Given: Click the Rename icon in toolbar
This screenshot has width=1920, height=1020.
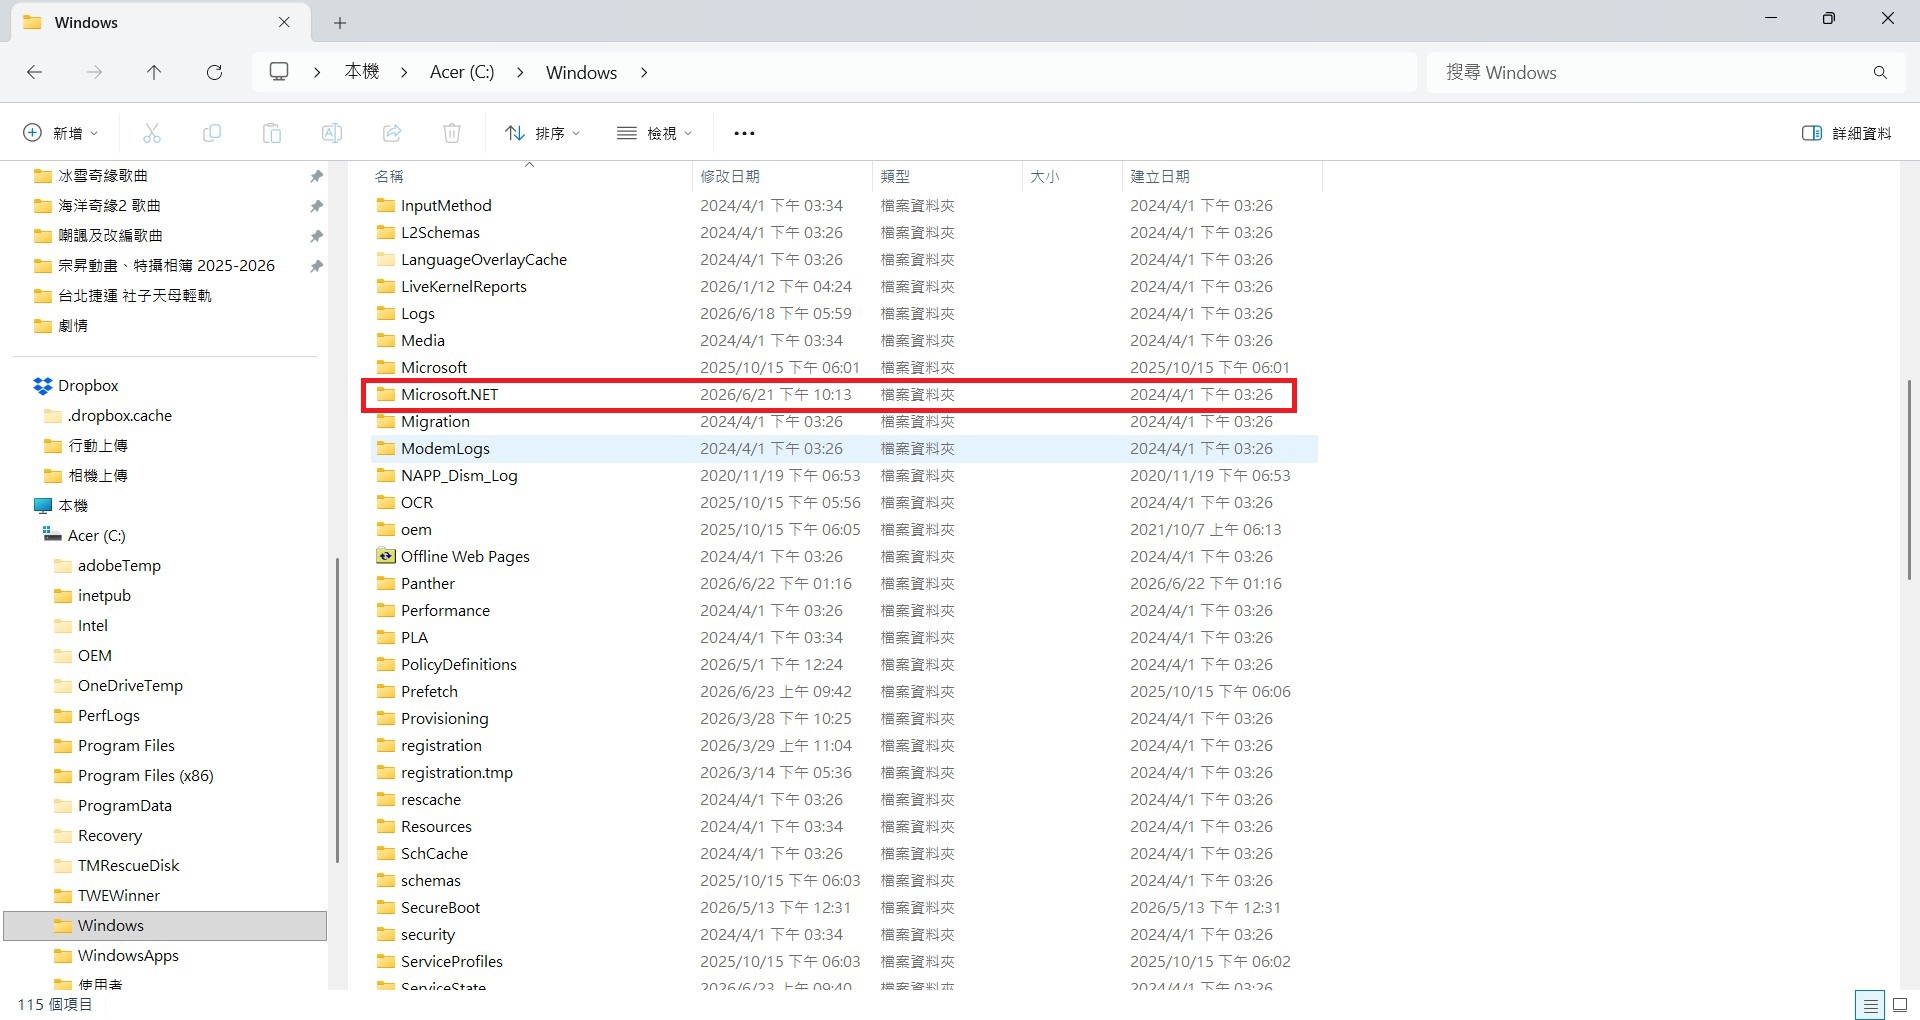Looking at the screenshot, I should (332, 133).
